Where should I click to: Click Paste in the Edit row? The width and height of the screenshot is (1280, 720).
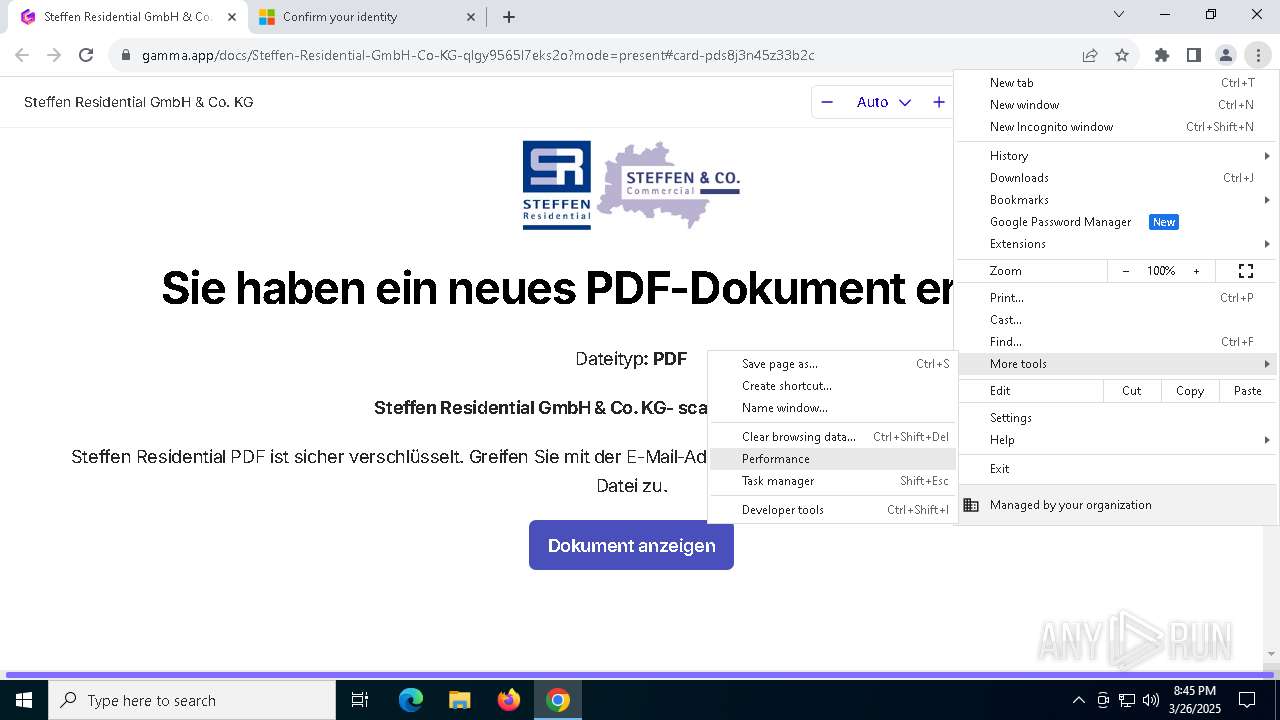click(1248, 391)
